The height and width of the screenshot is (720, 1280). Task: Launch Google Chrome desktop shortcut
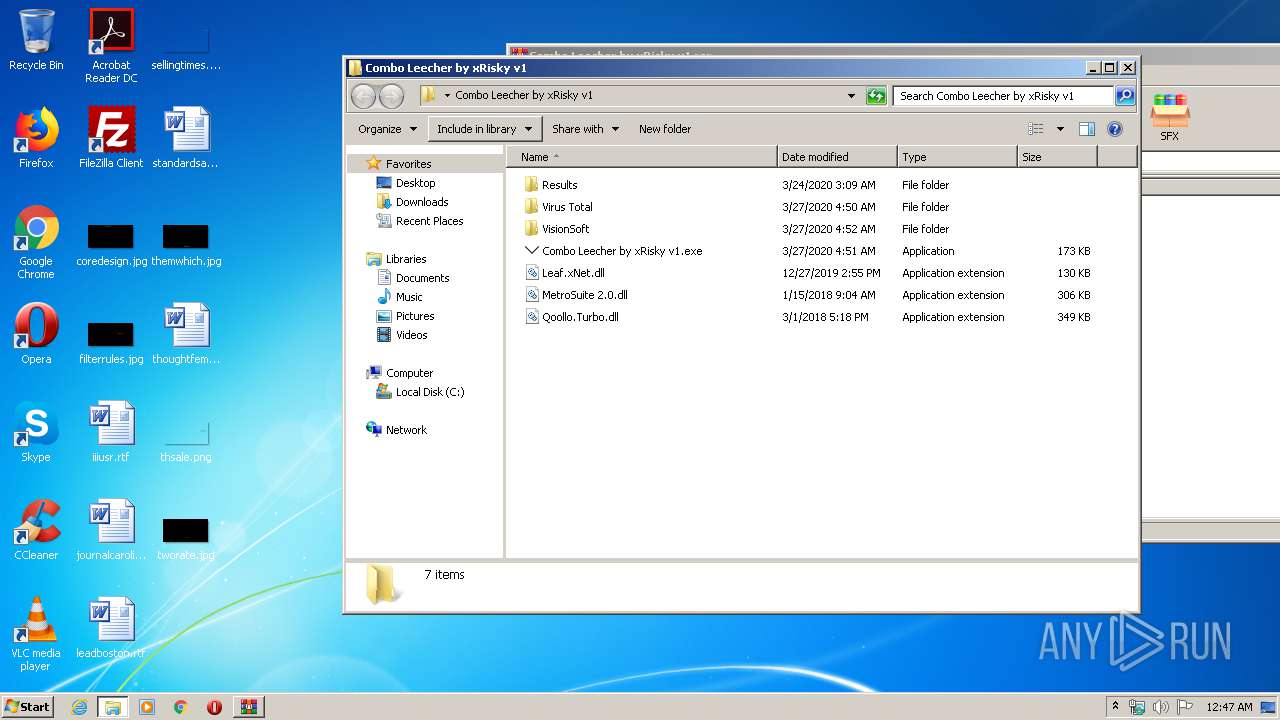(36, 242)
